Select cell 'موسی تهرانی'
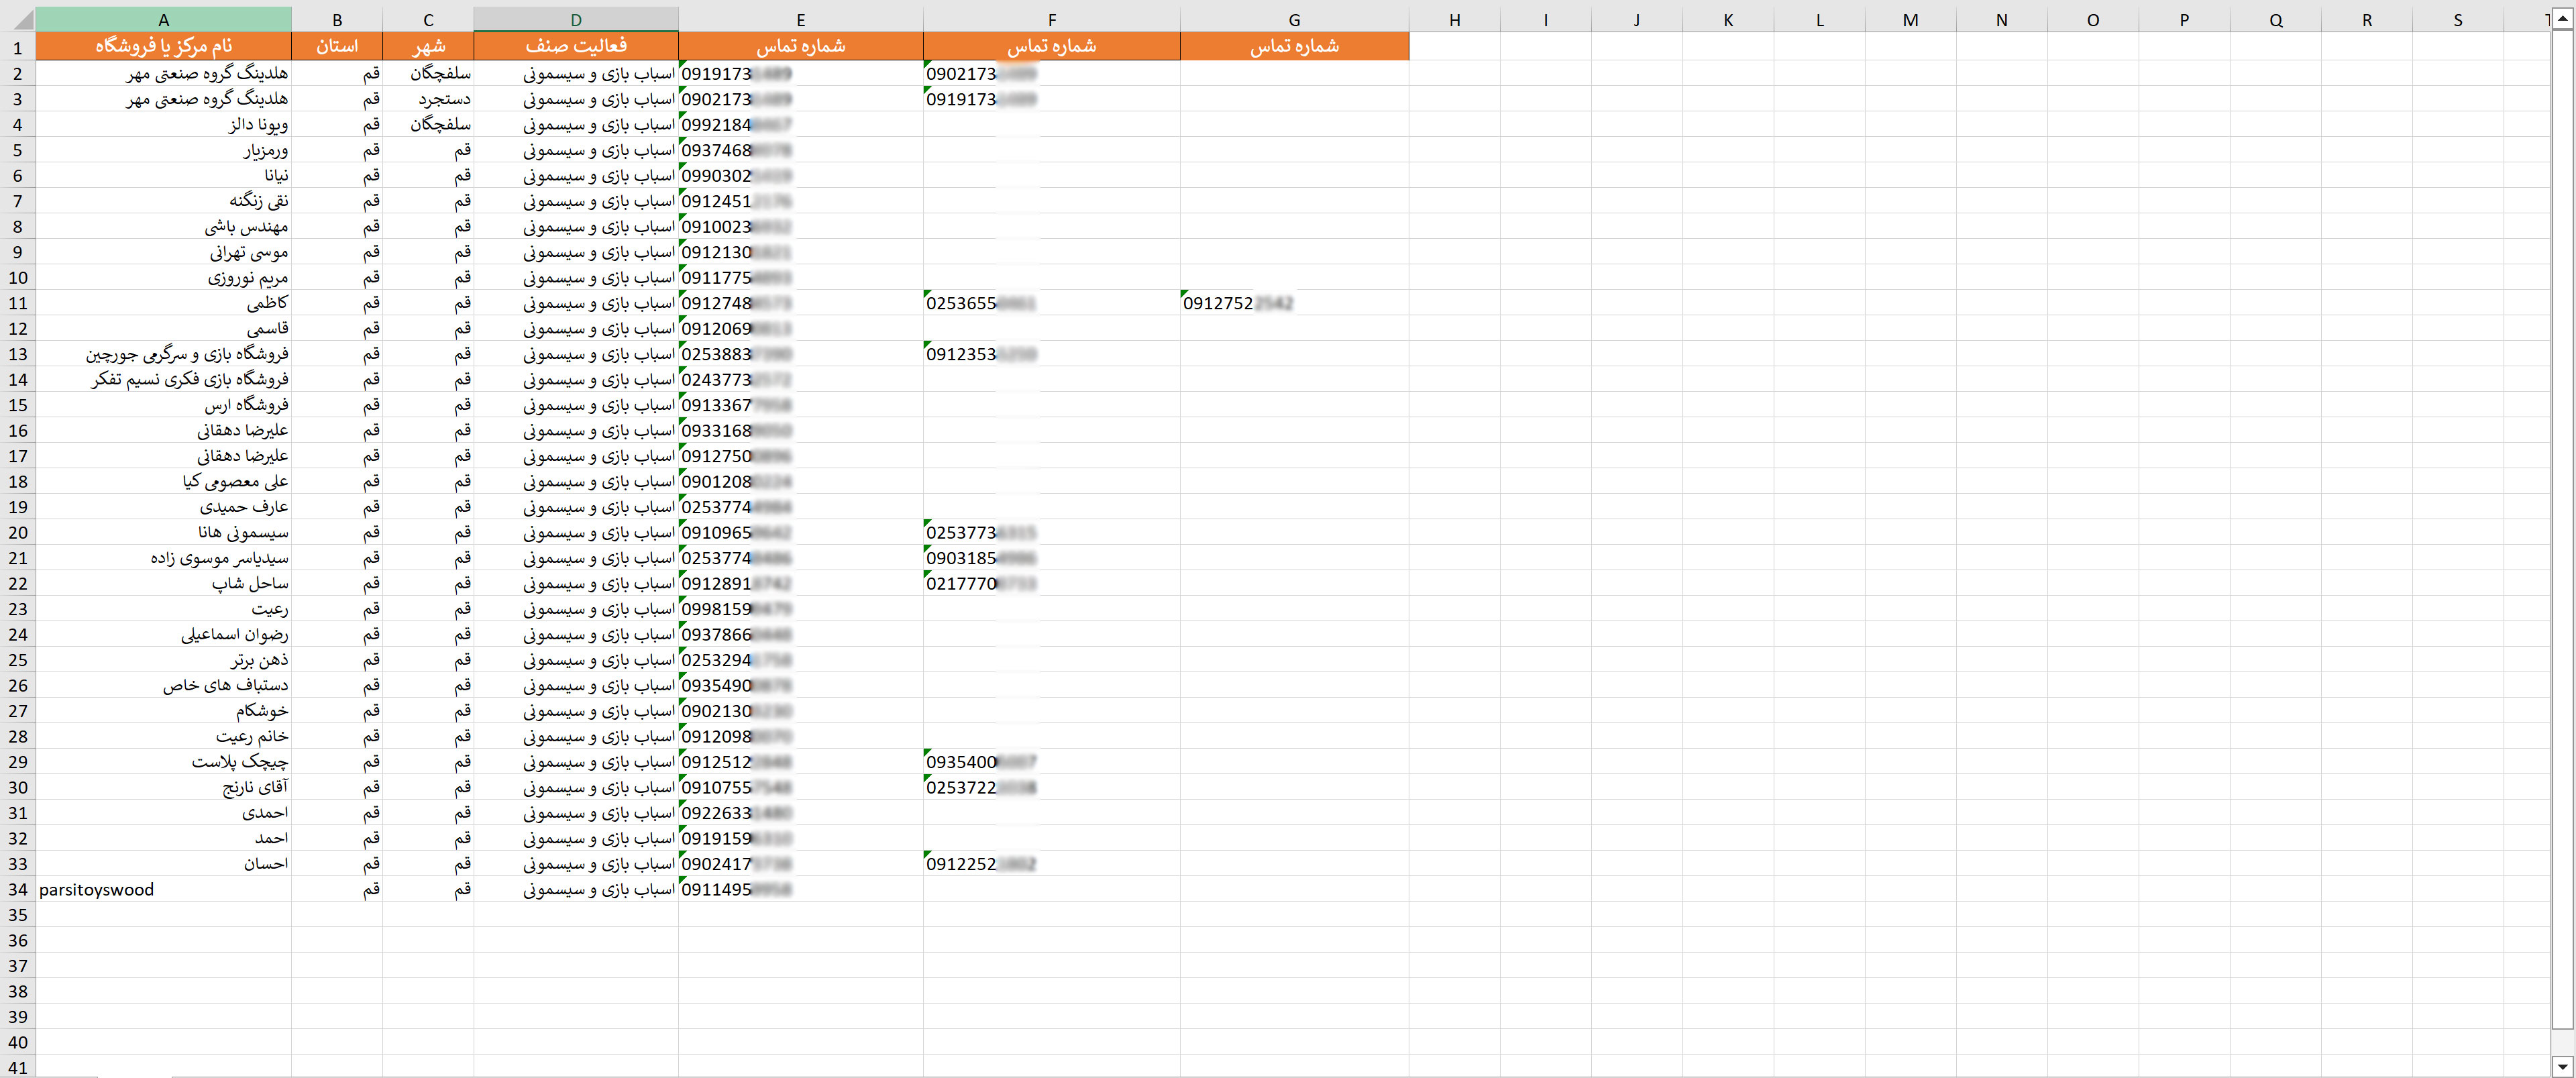 pos(163,252)
